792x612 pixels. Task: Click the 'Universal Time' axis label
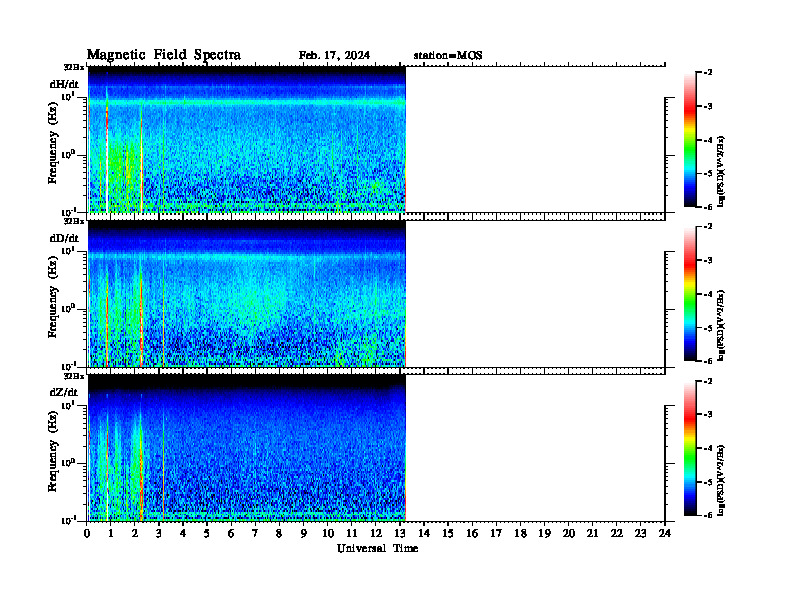coord(377,548)
